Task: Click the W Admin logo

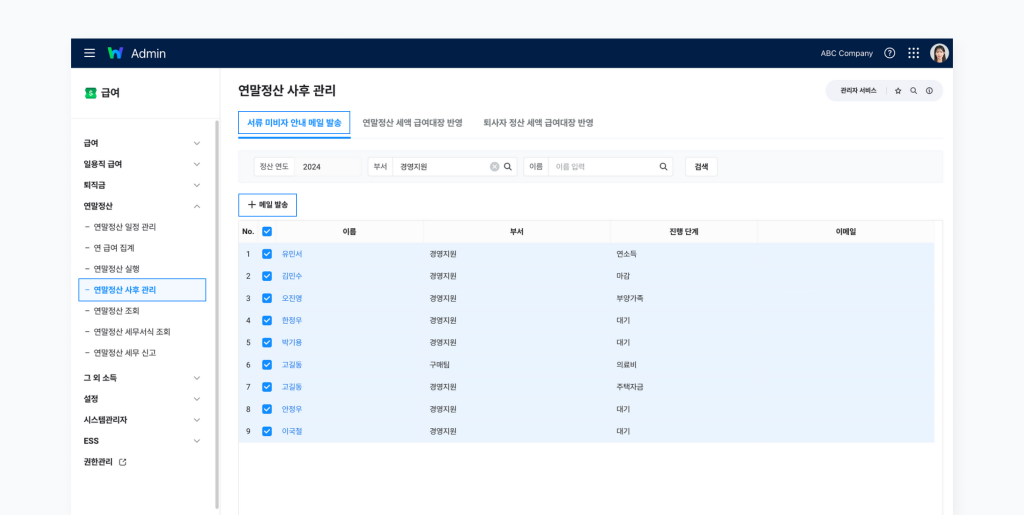Action: (136, 54)
